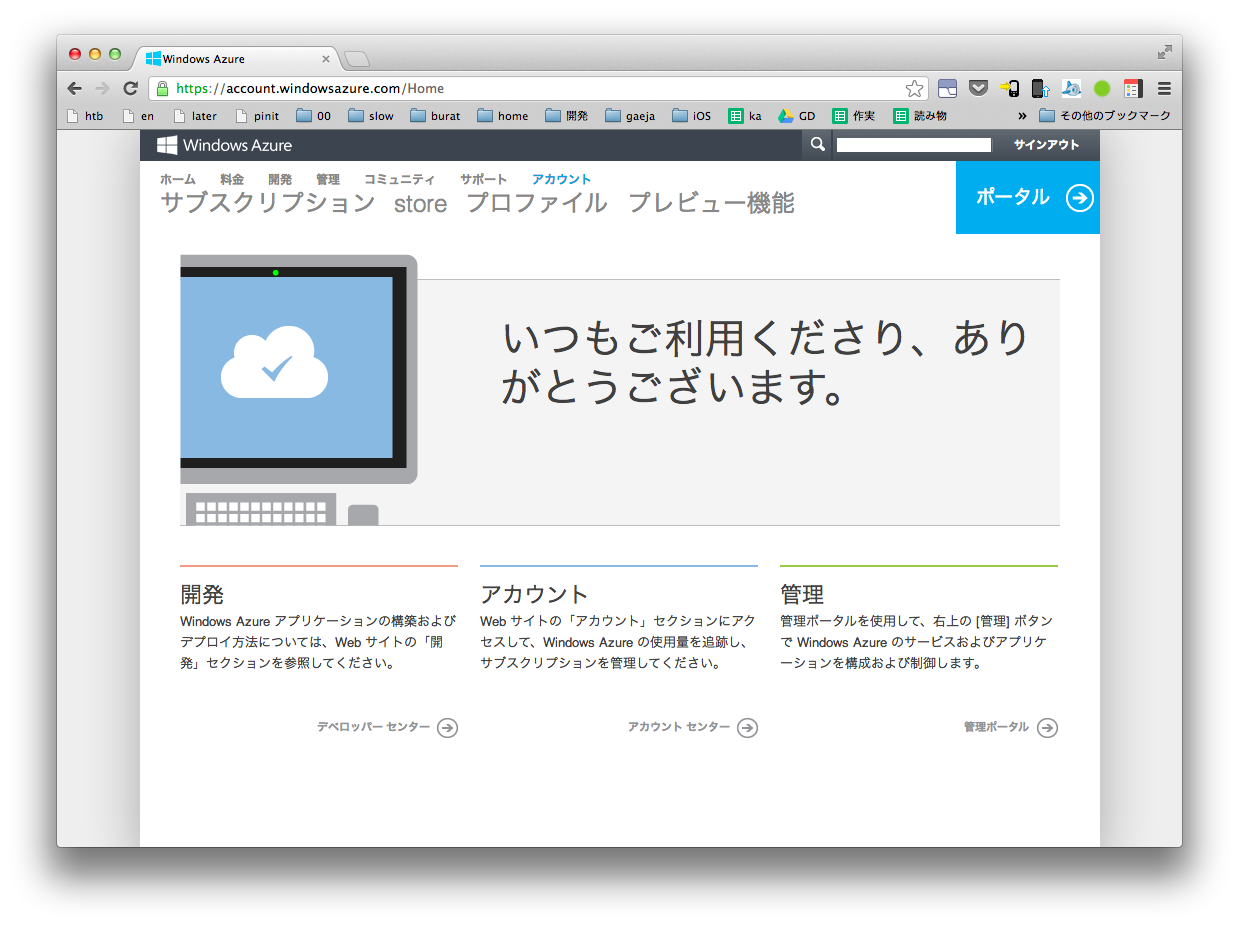Open the 作実 spreadsheet bookmark
The width and height of the screenshot is (1239, 926).
(x=854, y=116)
